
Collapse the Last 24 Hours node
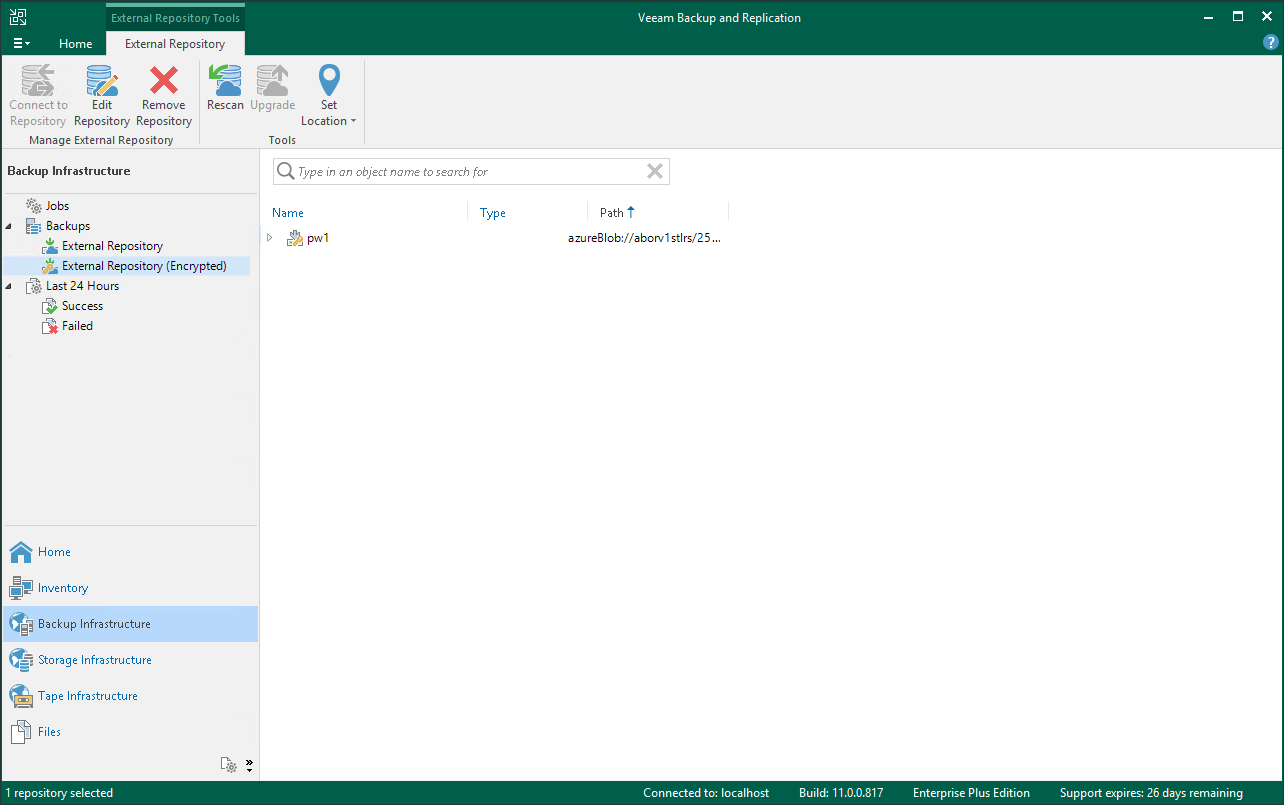pyautogui.click(x=9, y=285)
